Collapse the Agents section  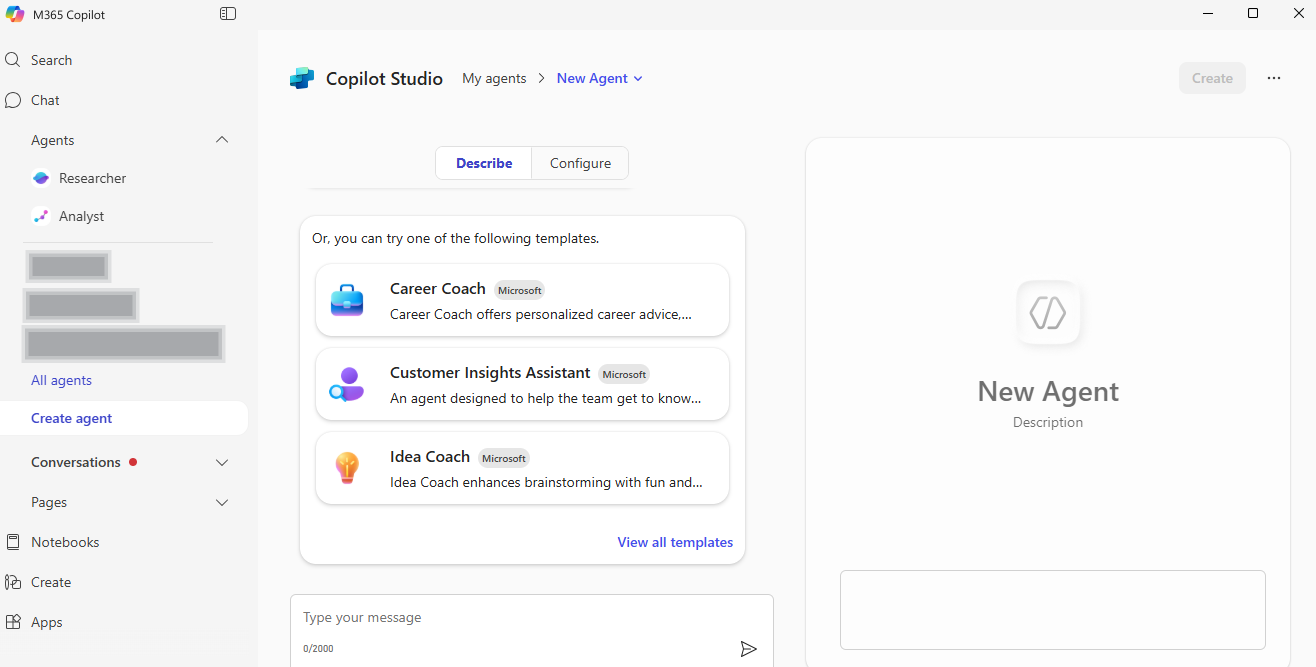[222, 139]
